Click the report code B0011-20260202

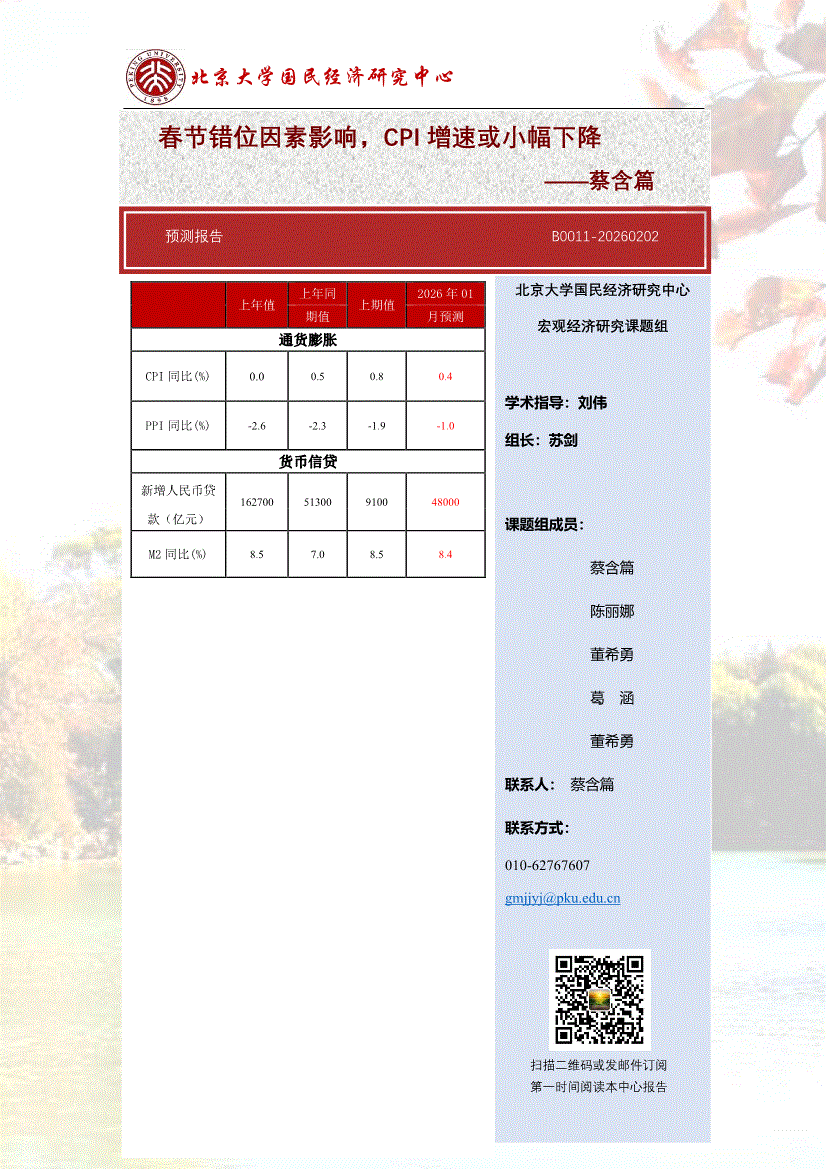pyautogui.click(x=604, y=237)
